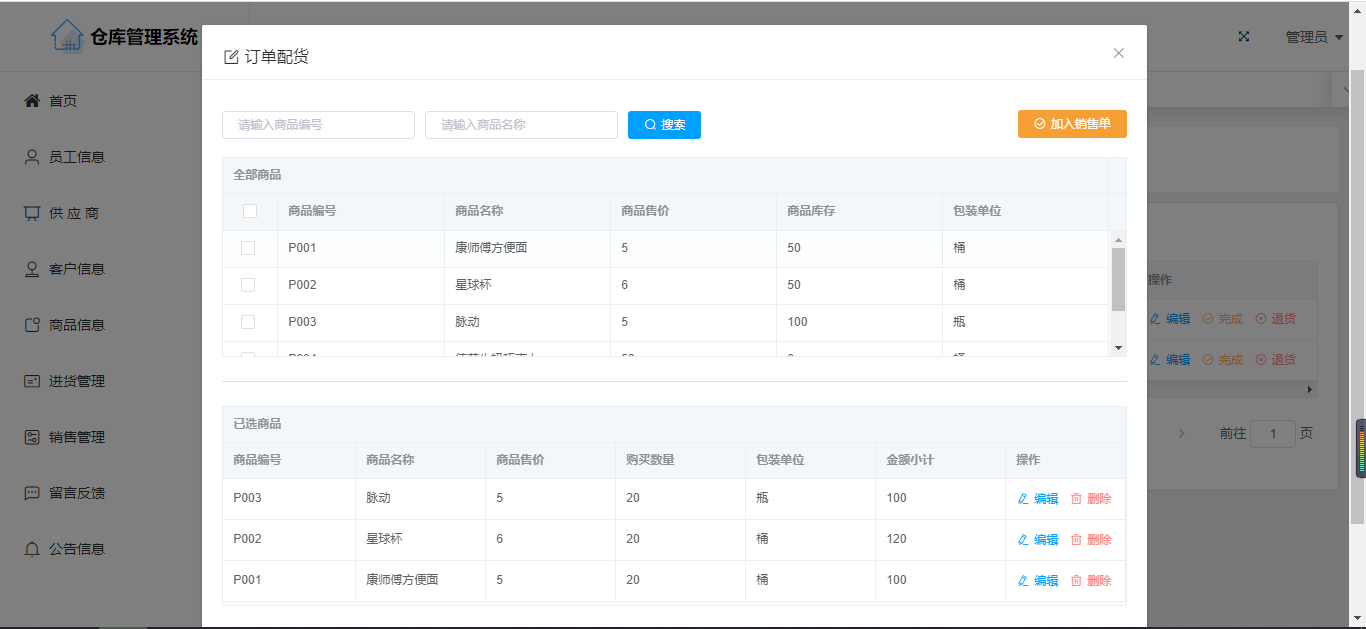The image size is (1366, 629).
Task: Check the box for product P001
Action: pos(248,248)
